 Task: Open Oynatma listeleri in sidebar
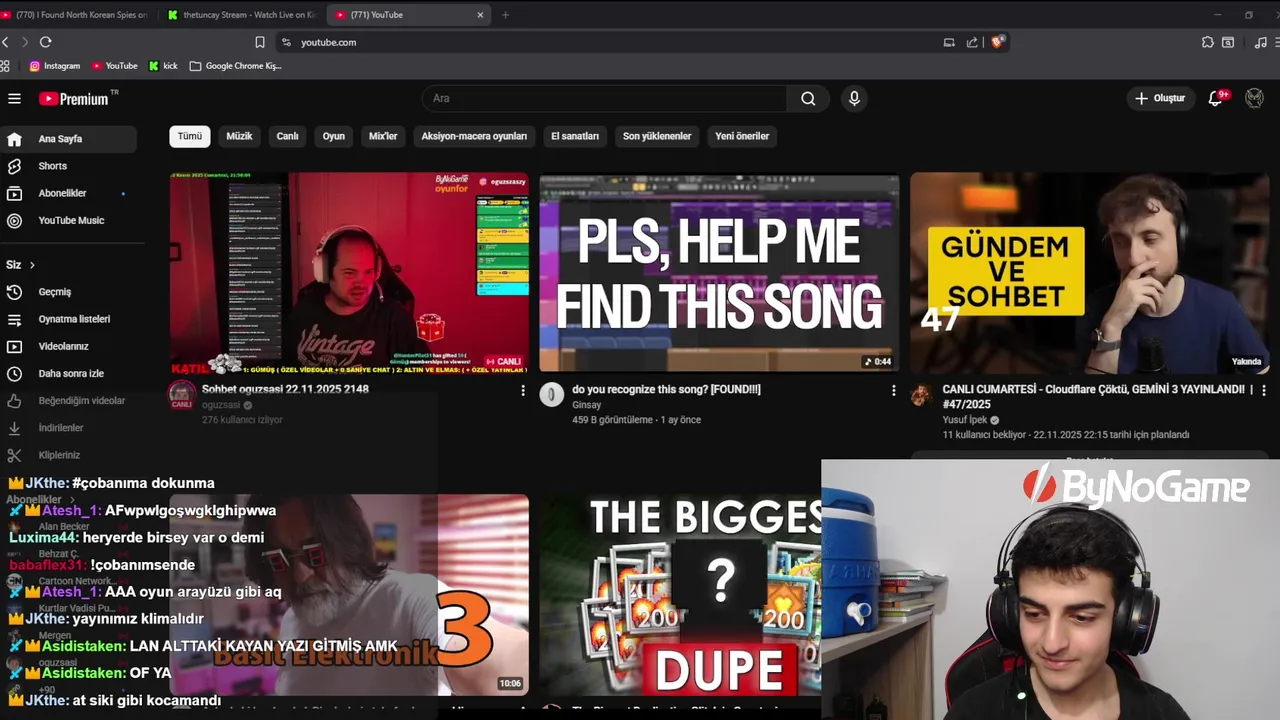tap(68, 319)
